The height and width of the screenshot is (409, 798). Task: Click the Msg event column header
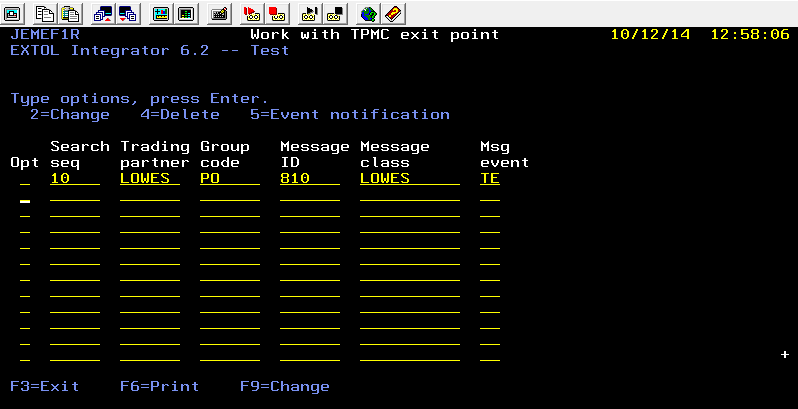pyautogui.click(x=504, y=155)
